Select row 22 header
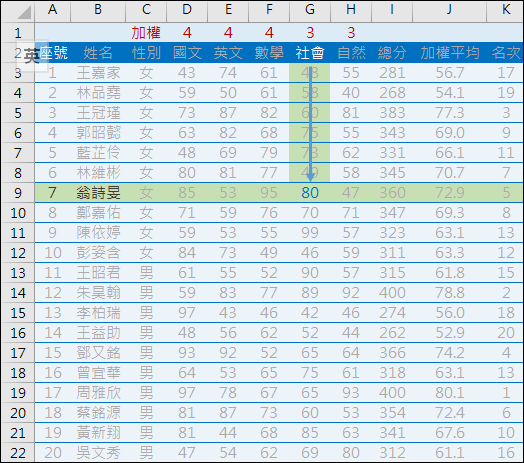Viewport: 524px width, 463px height. 18,453
